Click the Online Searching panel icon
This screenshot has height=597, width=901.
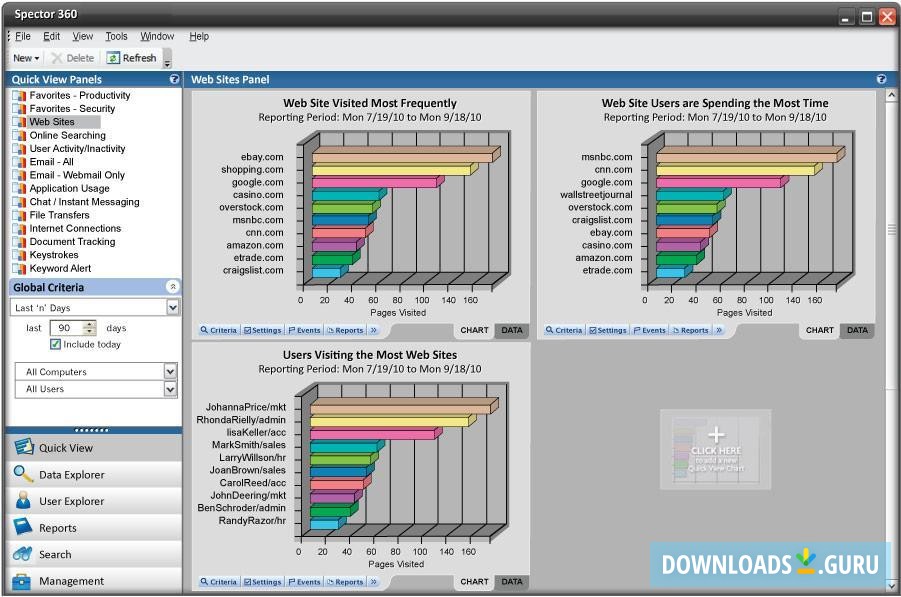[x=19, y=136]
